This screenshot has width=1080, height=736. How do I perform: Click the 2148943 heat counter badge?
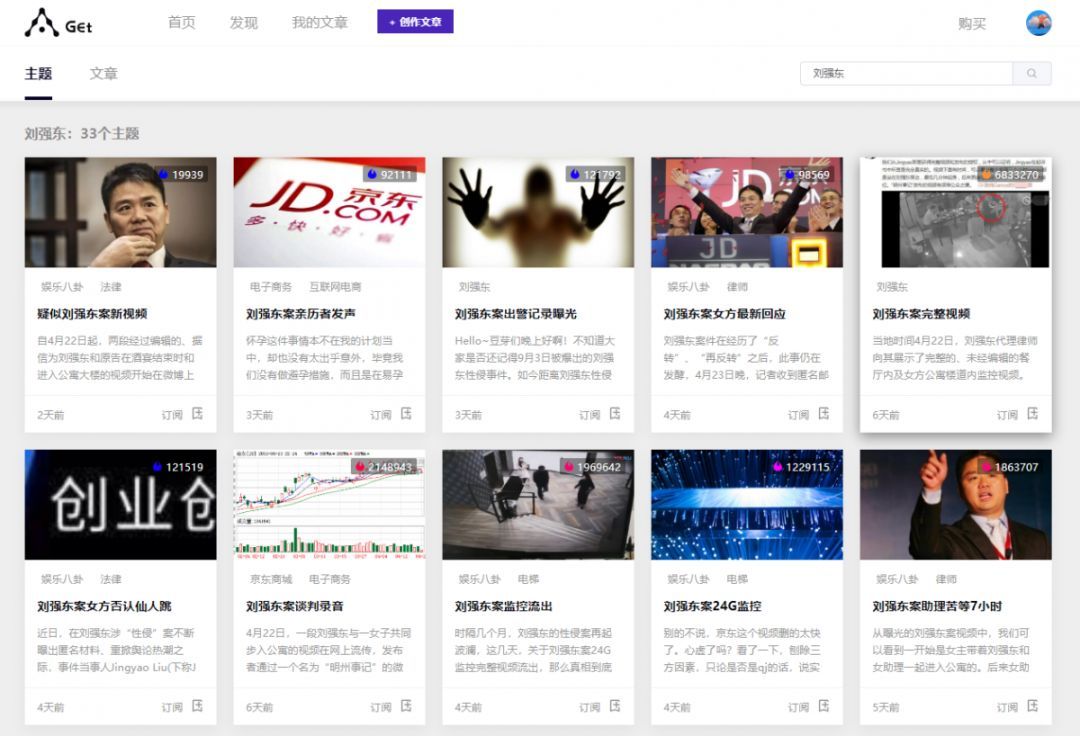(x=384, y=467)
